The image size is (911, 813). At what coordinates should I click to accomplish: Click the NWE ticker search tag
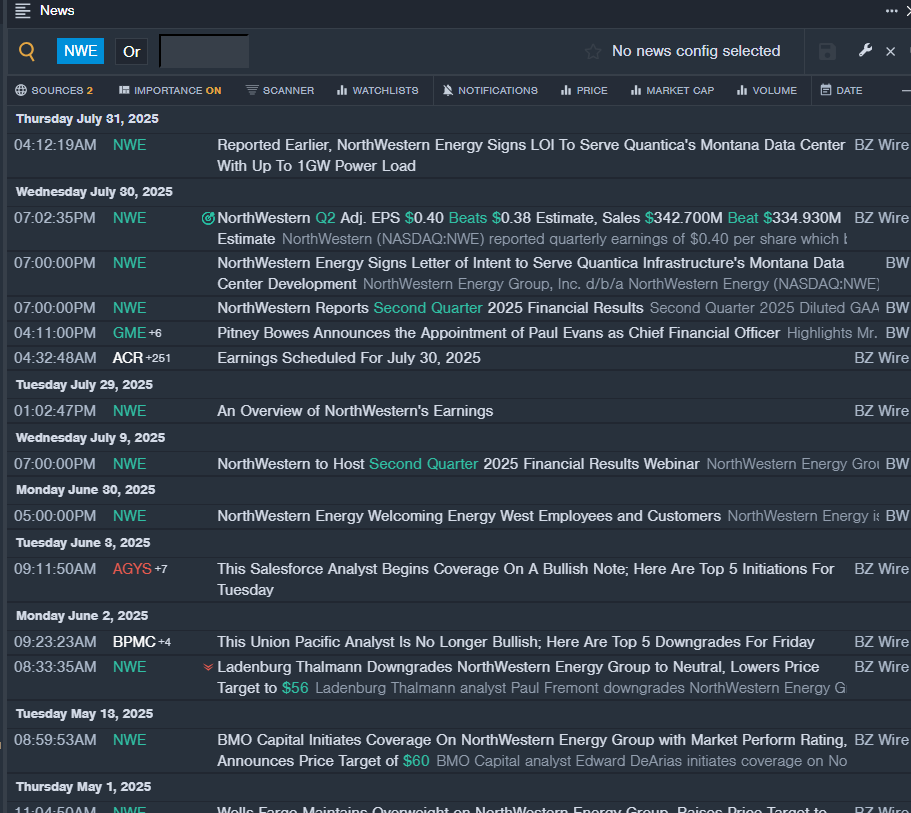pos(80,51)
